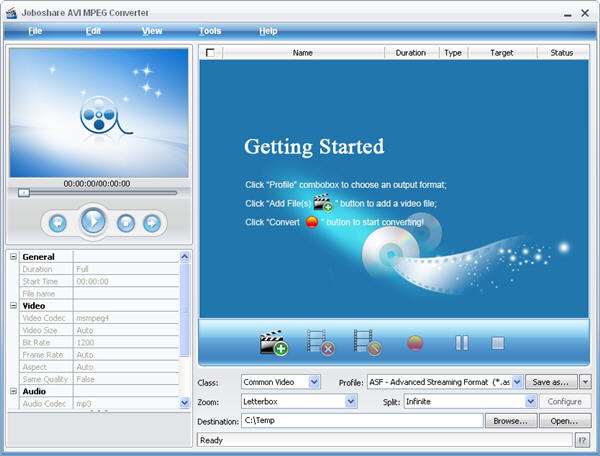
Task: Collapse the General property group
Action: click(13, 256)
